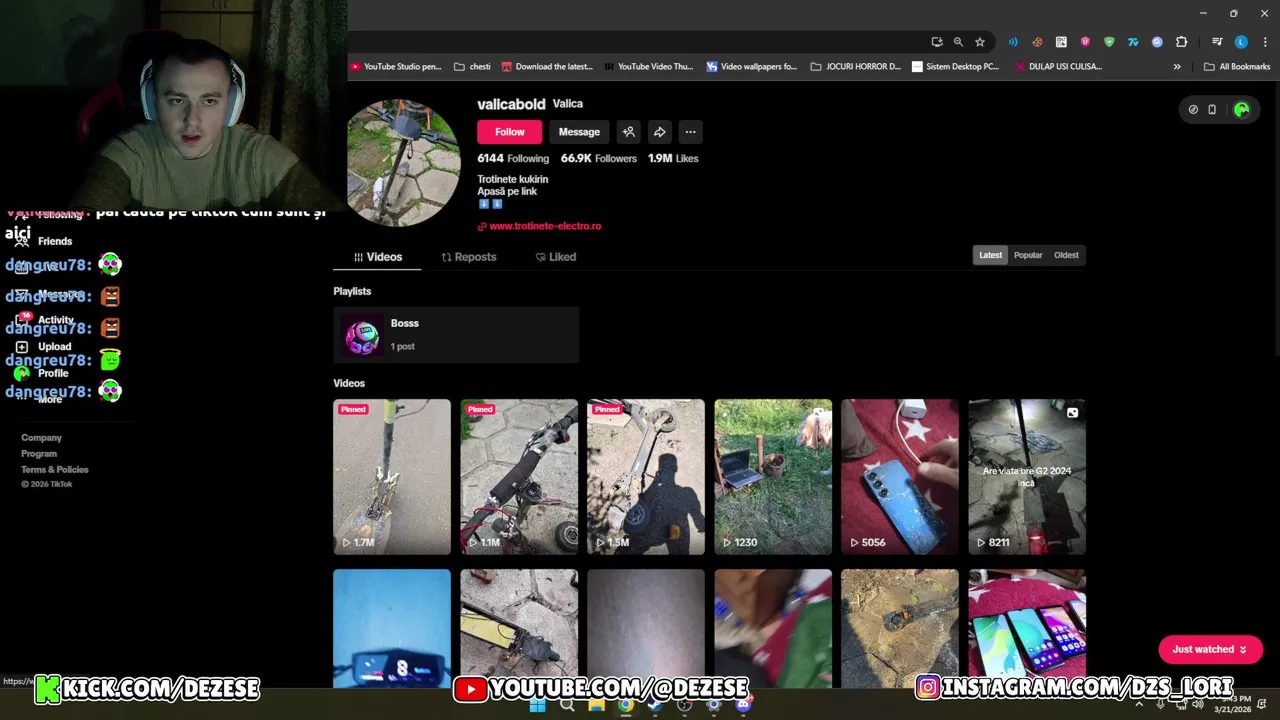Viewport: 1280px width, 720px height.
Task: Open File Explorer from taskbar
Action: click(x=596, y=705)
